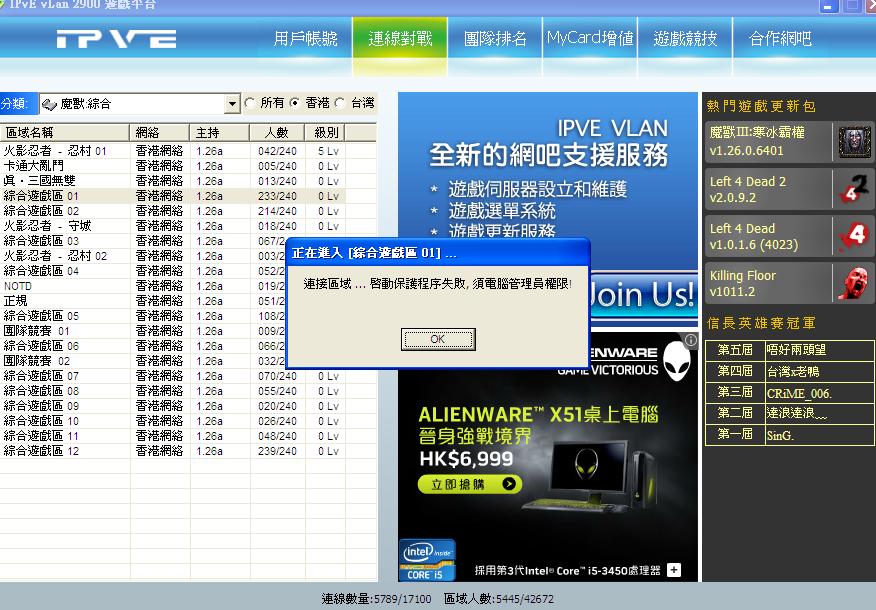
Task: Open 合作網吧 tab
Action: coord(780,38)
